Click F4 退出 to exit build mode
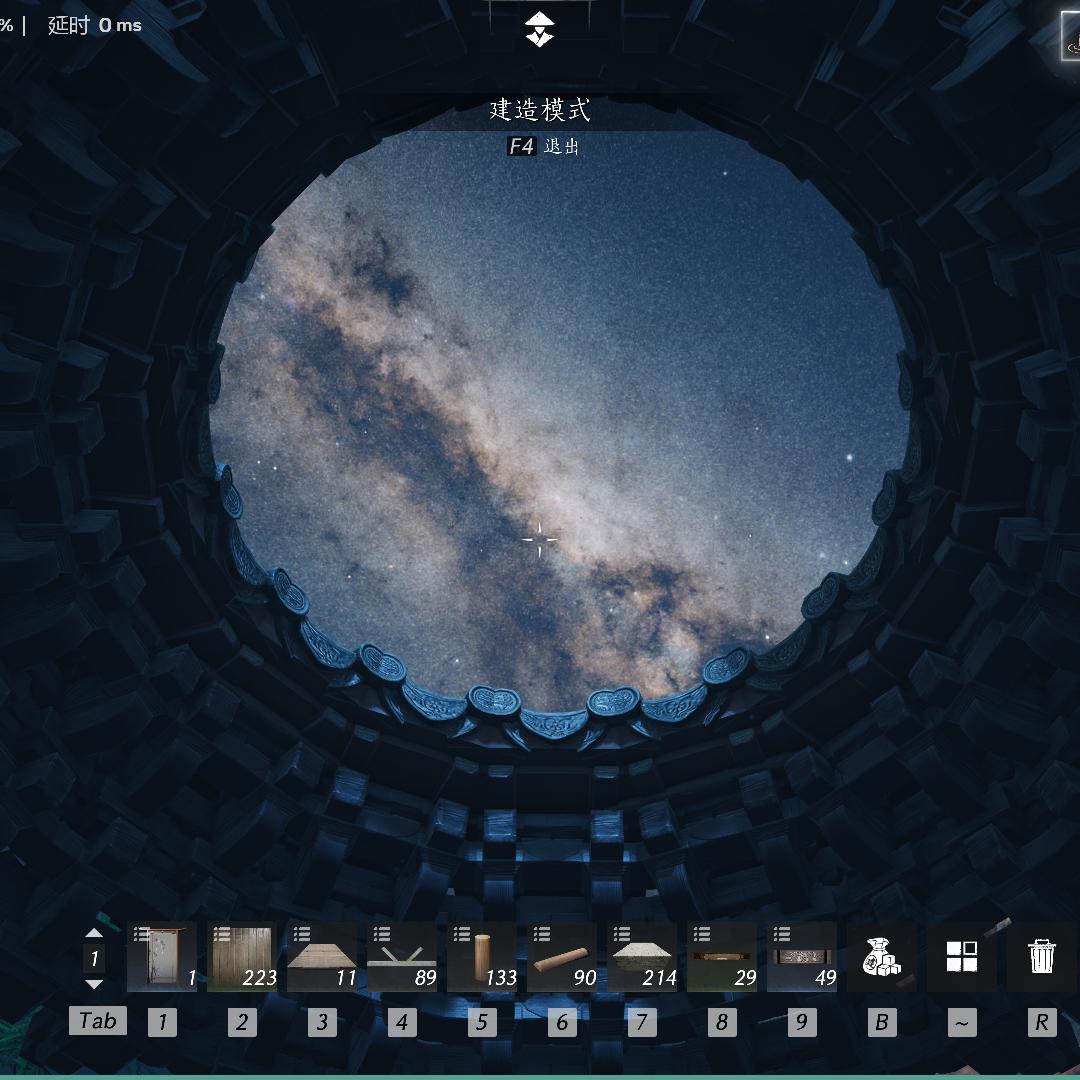This screenshot has height=1080, width=1080. [x=541, y=146]
